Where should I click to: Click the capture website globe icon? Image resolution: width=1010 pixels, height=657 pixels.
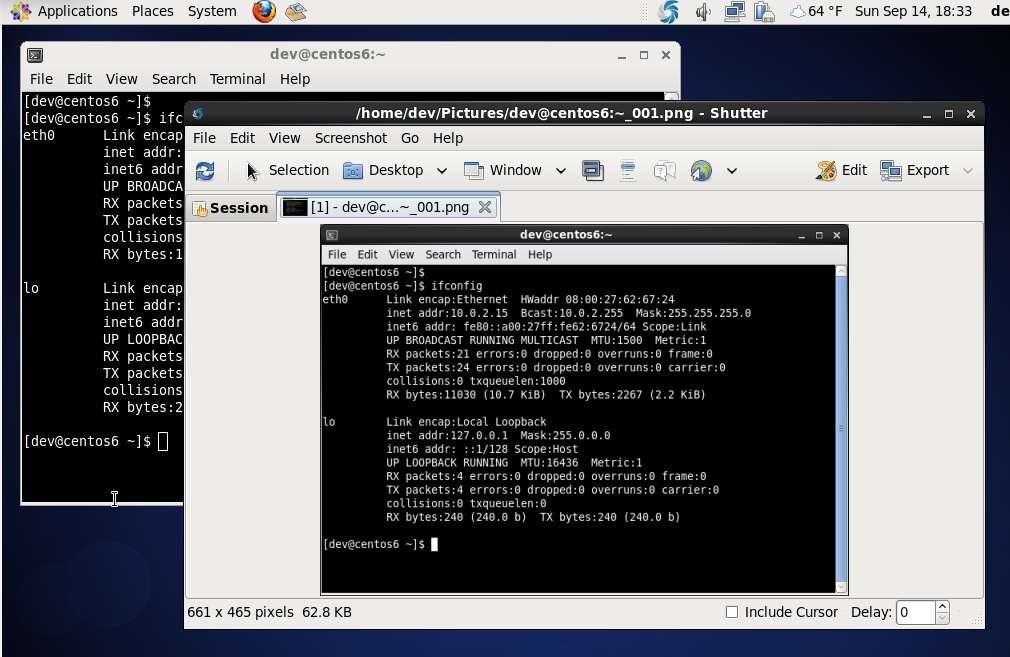(x=701, y=171)
